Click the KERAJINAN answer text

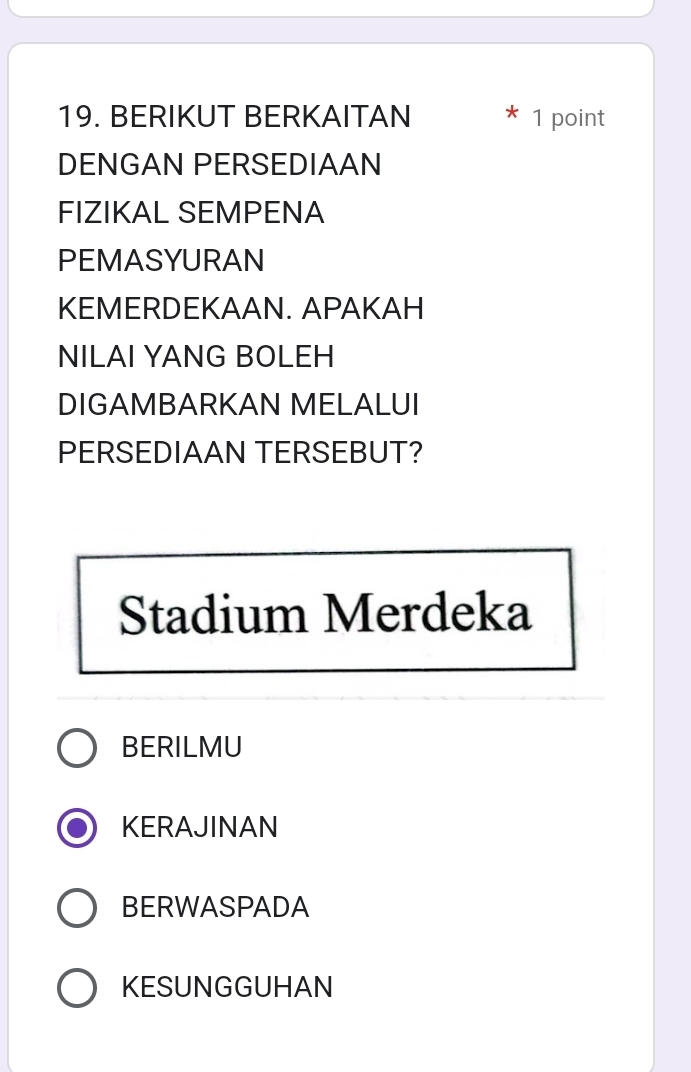tap(199, 828)
